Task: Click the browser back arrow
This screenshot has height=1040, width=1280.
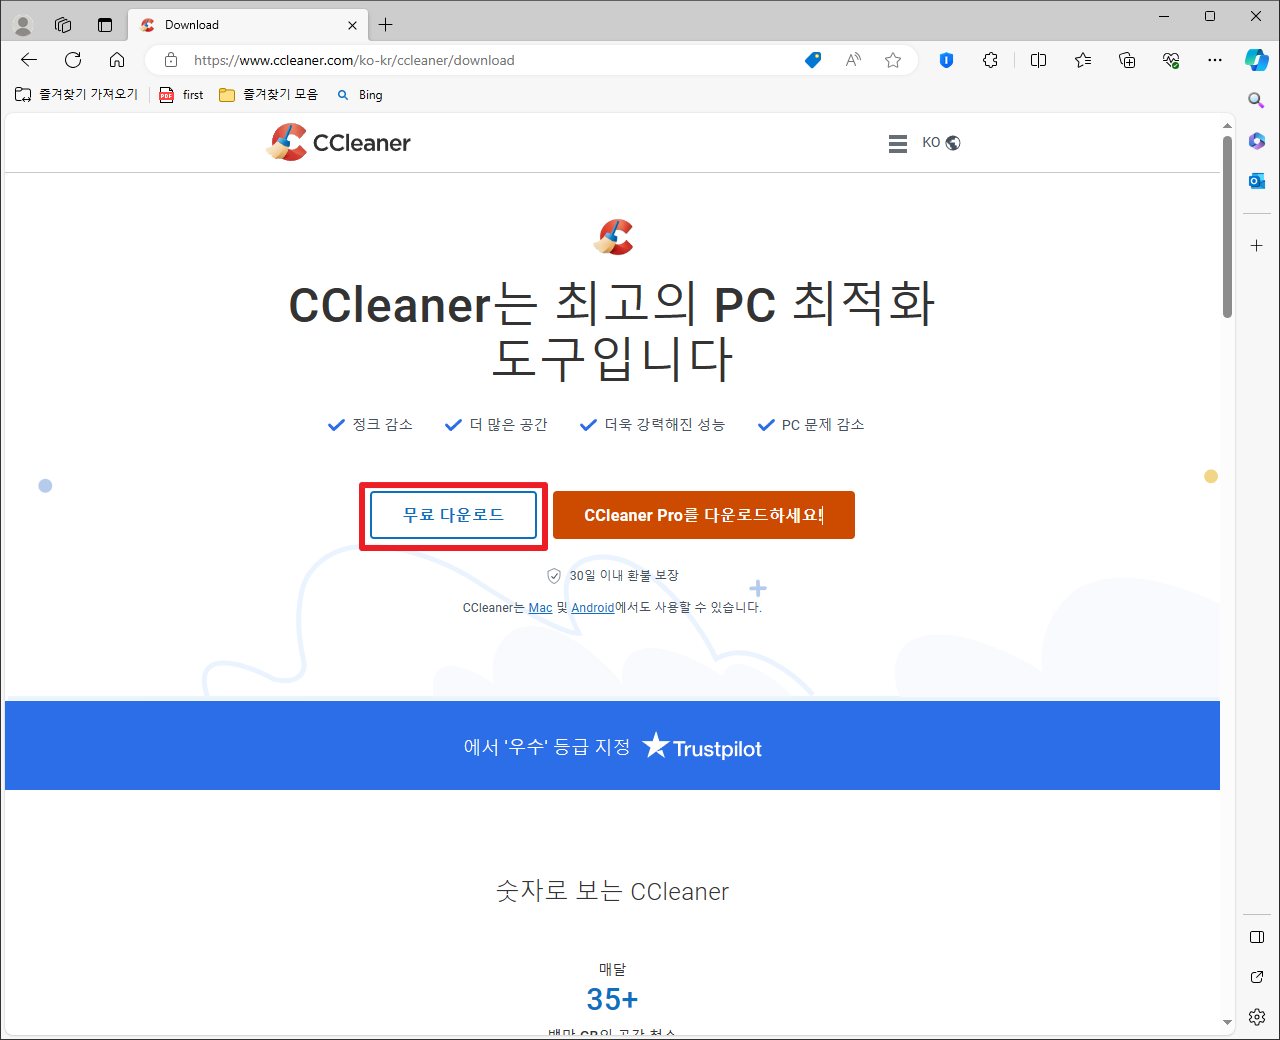Action: (x=29, y=60)
